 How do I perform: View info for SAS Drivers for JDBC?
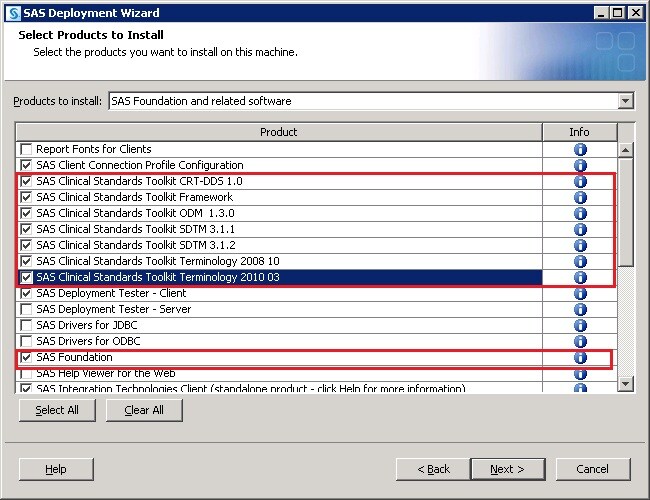[x=580, y=325]
